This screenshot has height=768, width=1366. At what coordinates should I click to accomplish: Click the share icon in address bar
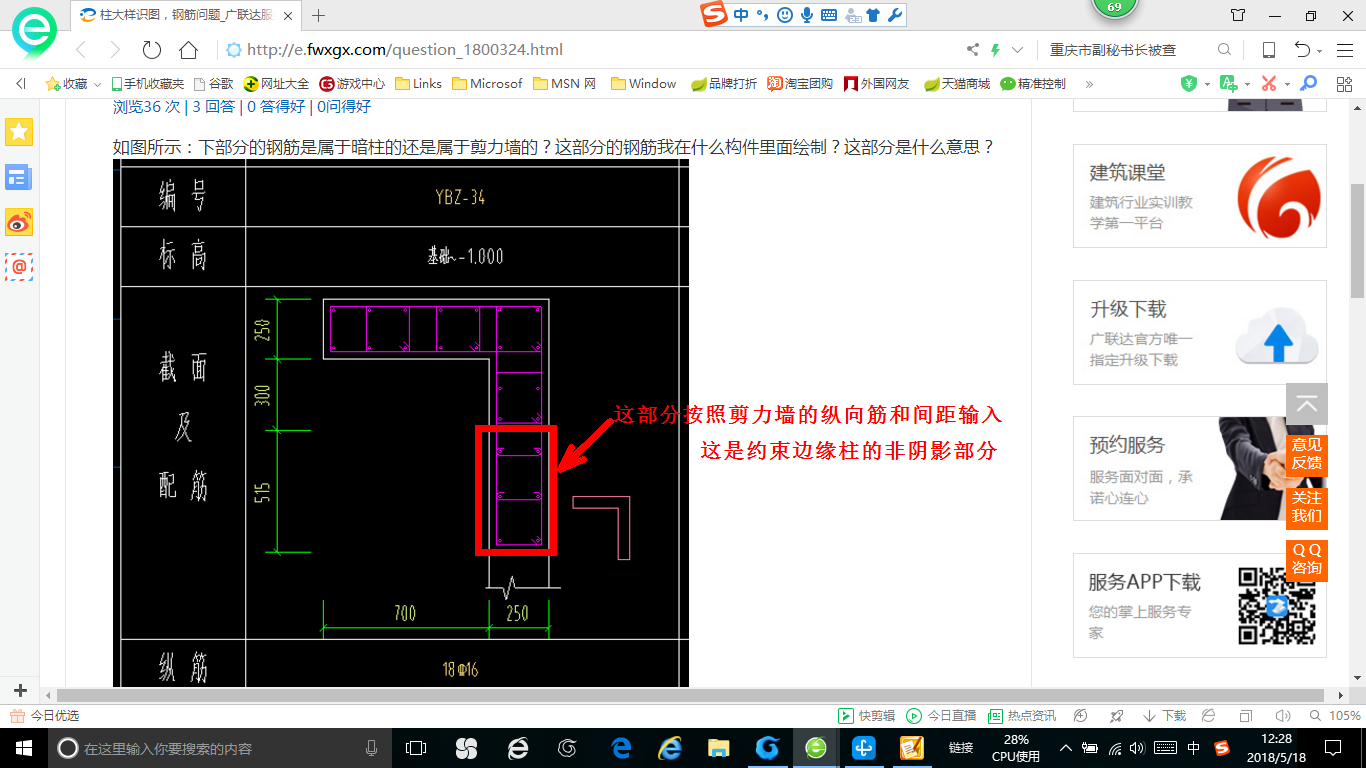[x=973, y=50]
